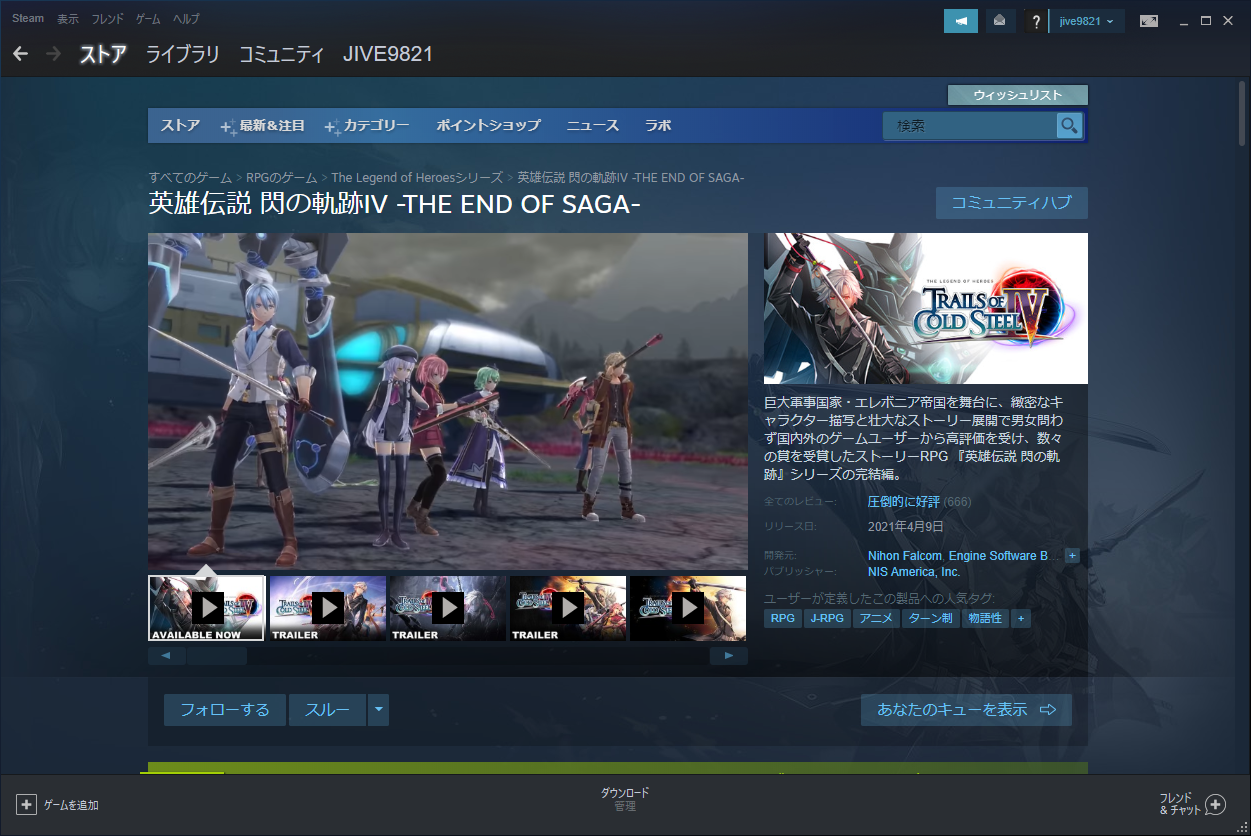Image resolution: width=1251 pixels, height=836 pixels.
Task: Open the カテゴリー store menu
Action: [x=367, y=126]
